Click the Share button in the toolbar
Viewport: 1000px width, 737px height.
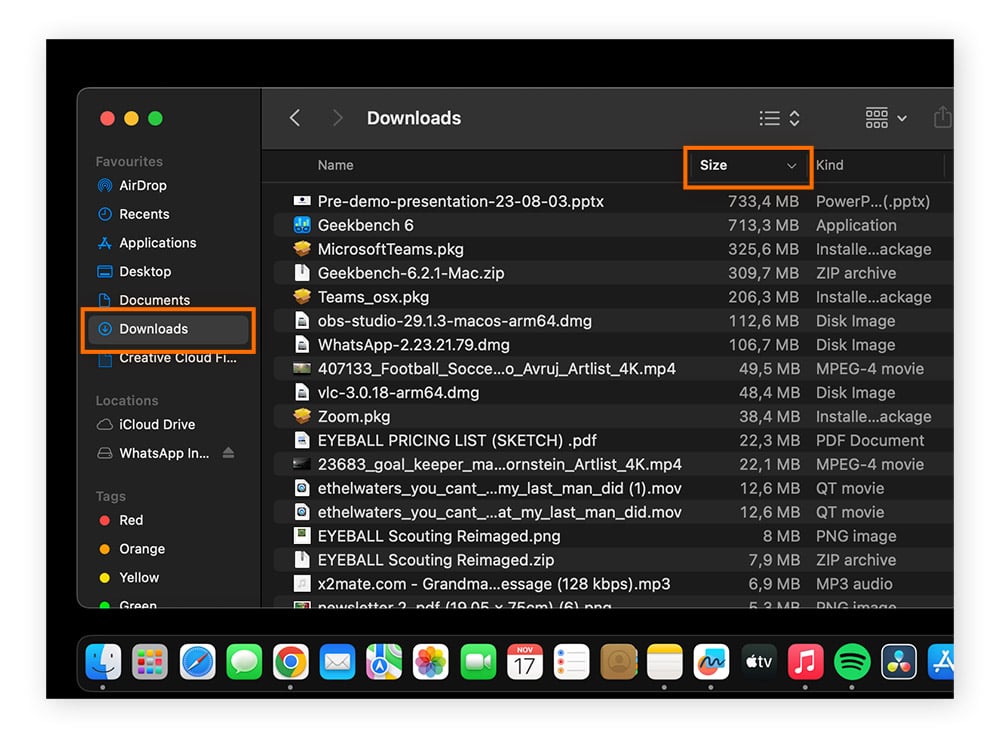[x=941, y=117]
